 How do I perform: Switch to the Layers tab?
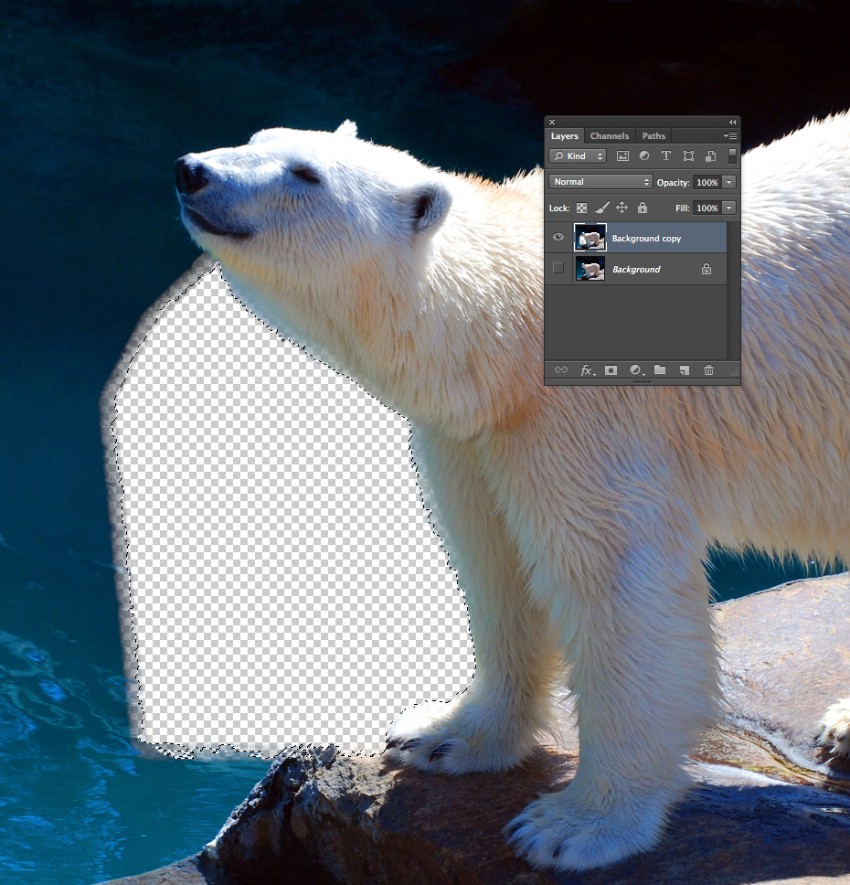tap(564, 136)
